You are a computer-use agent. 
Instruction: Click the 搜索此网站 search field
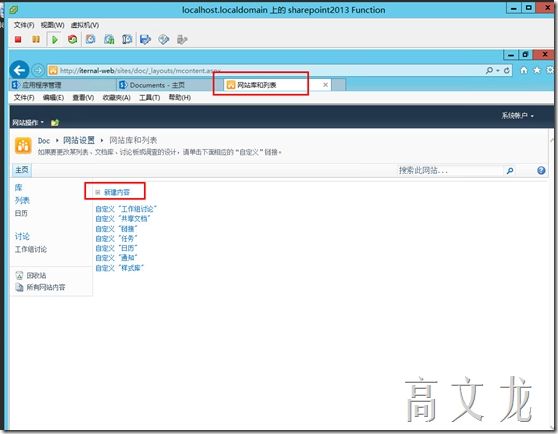[450, 171]
